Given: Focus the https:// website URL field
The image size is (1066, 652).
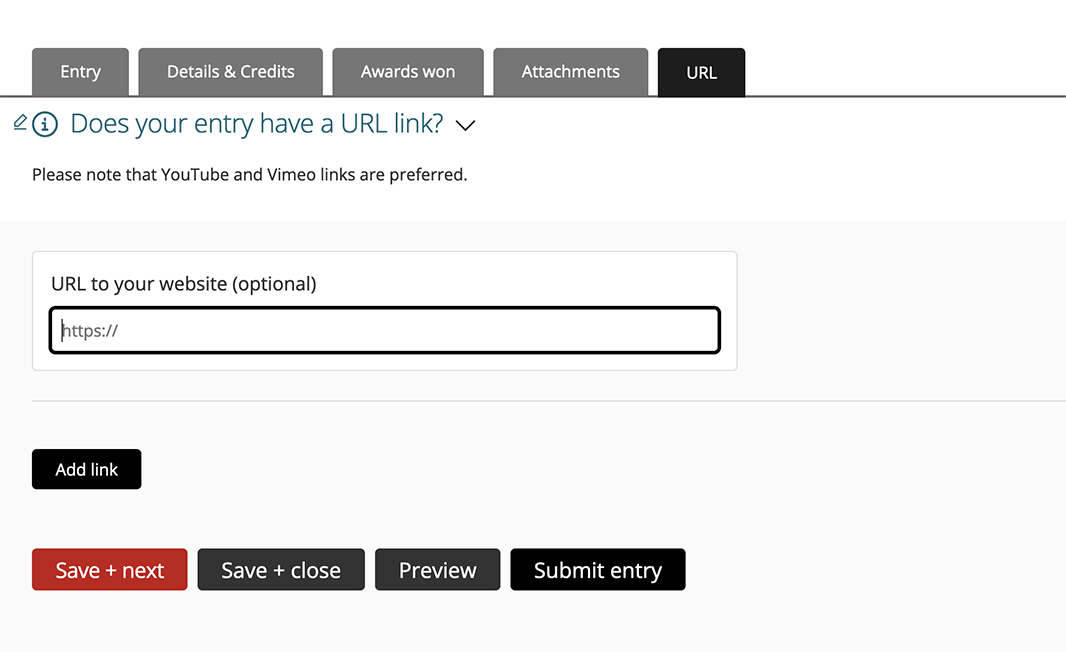Looking at the screenshot, I should tap(385, 331).
